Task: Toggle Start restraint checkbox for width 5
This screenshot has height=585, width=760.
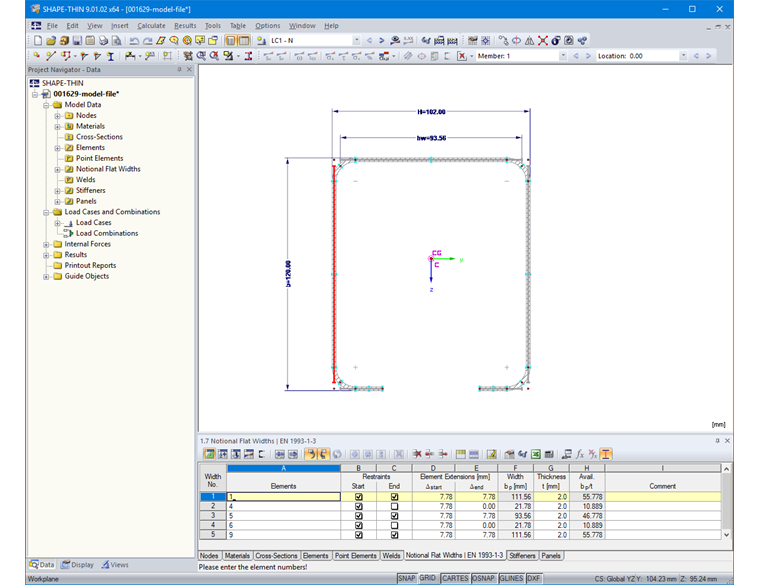Action: [x=359, y=535]
